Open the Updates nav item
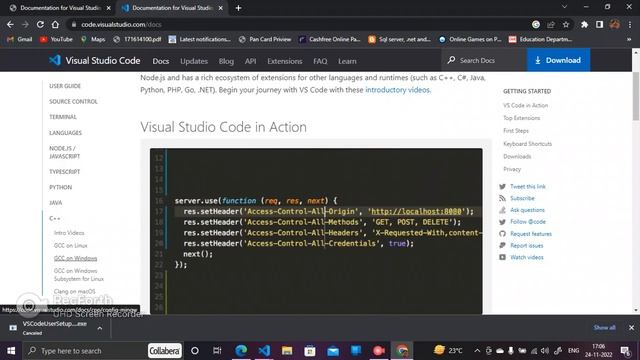The width and height of the screenshot is (640, 360). pyautogui.click(x=194, y=61)
